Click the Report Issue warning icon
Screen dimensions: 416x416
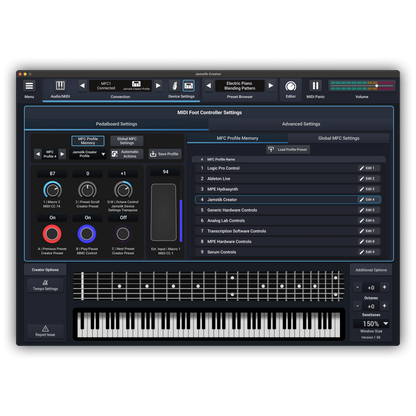coord(45,331)
